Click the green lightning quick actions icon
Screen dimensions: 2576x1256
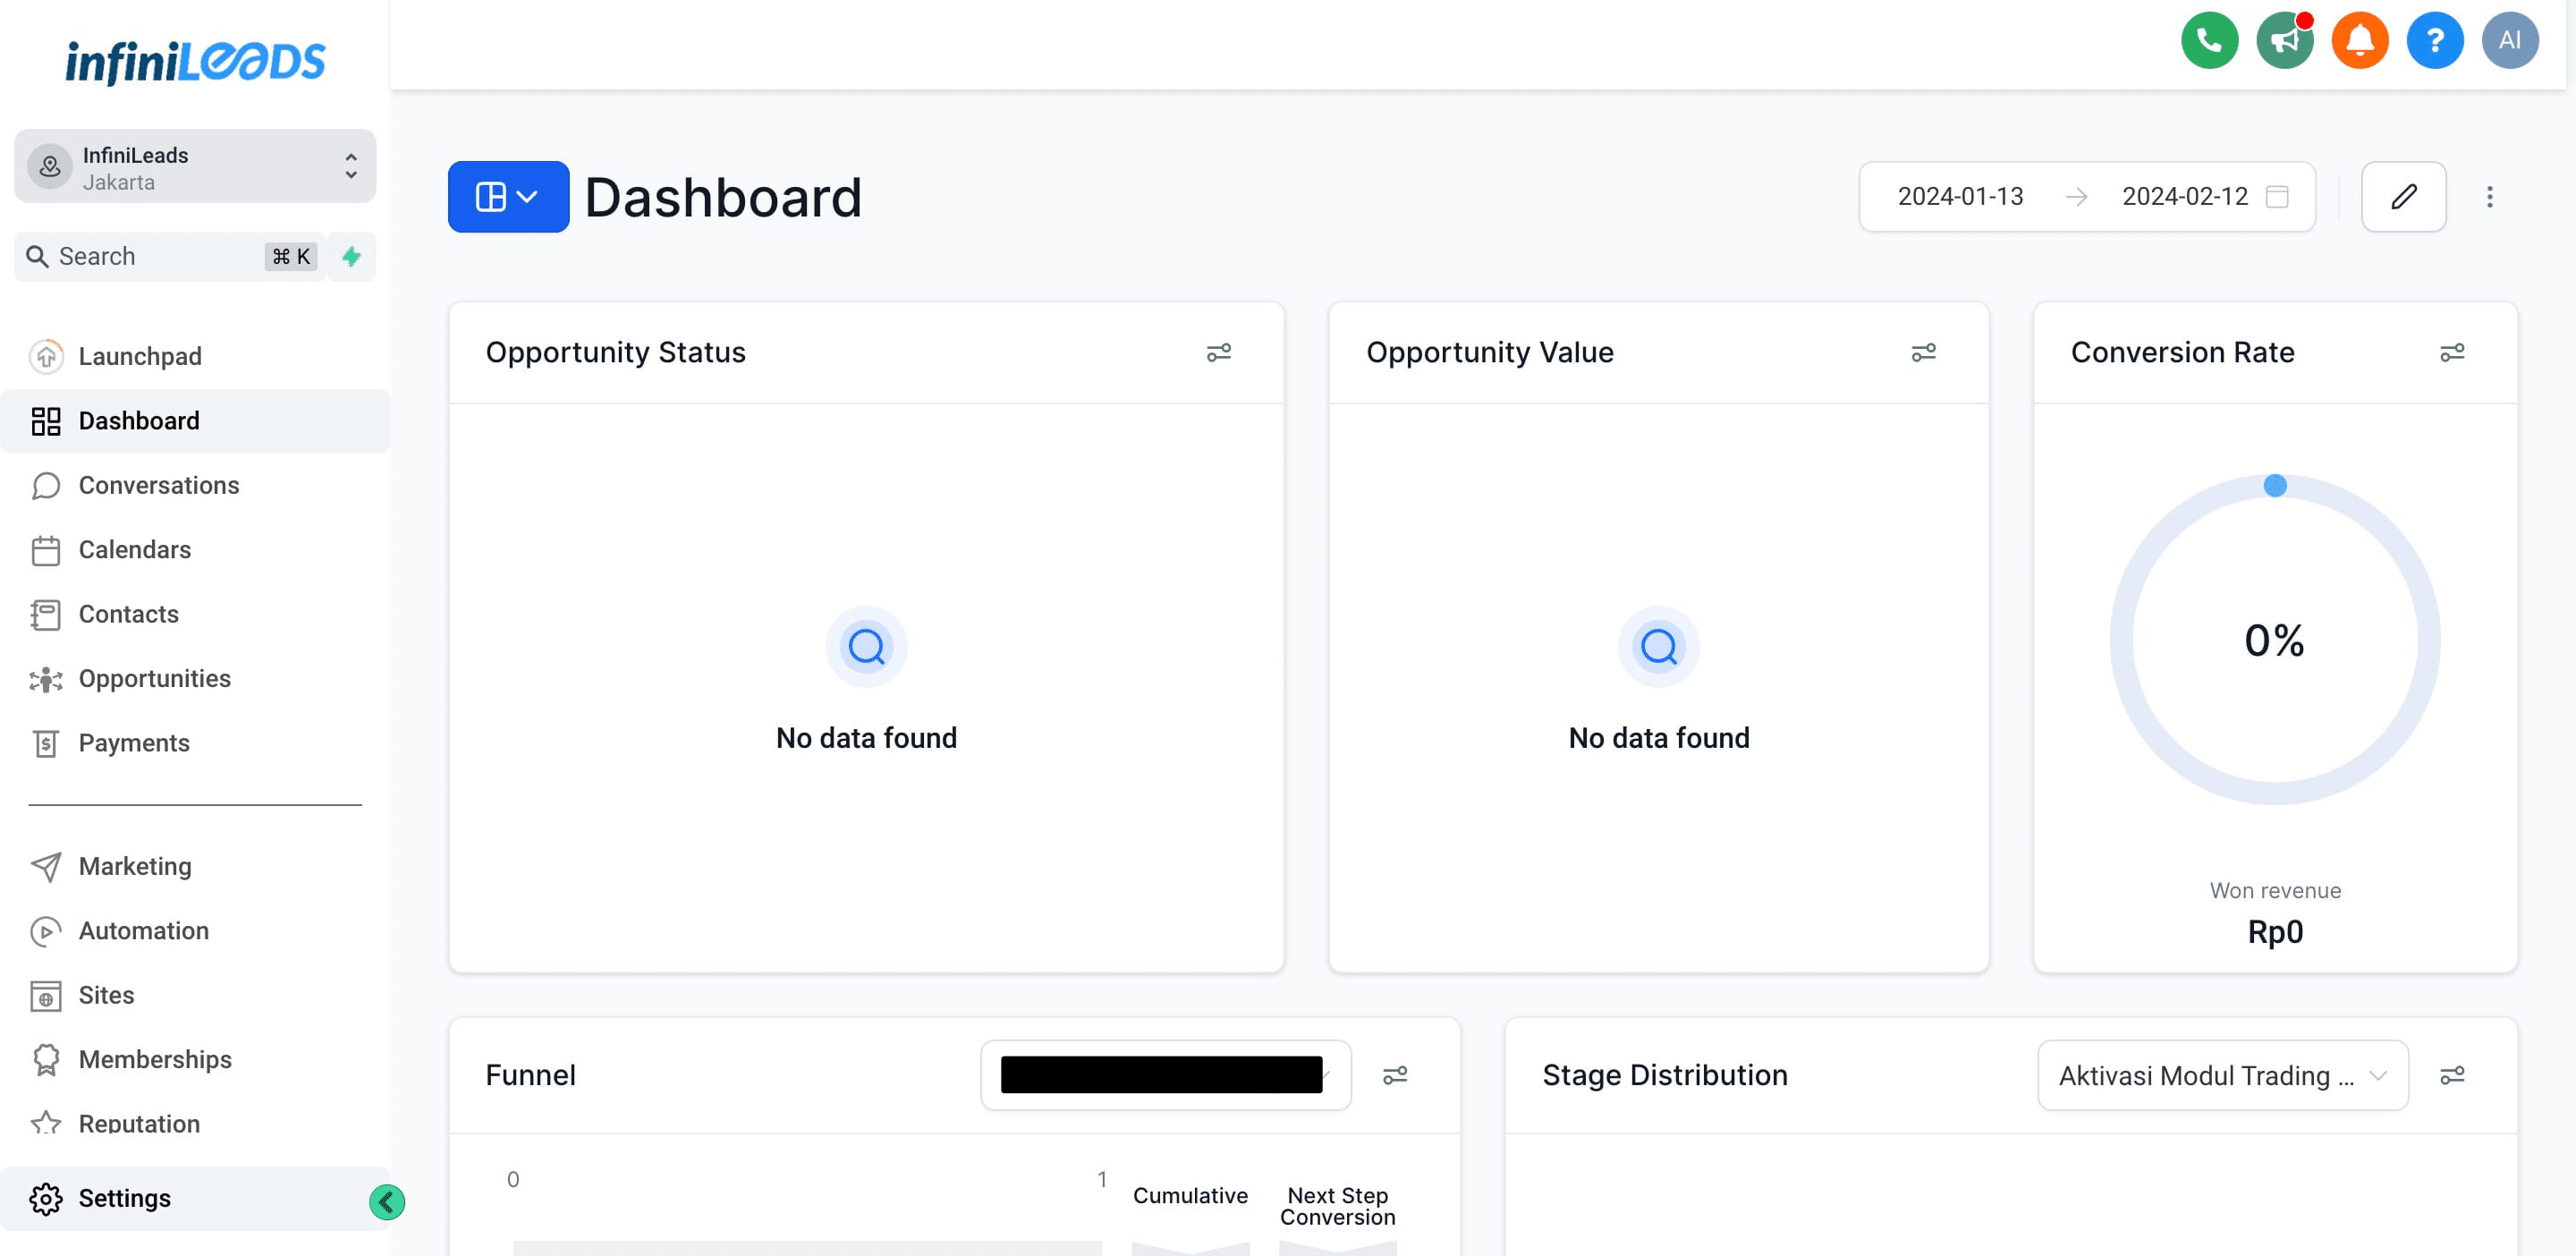click(x=351, y=257)
